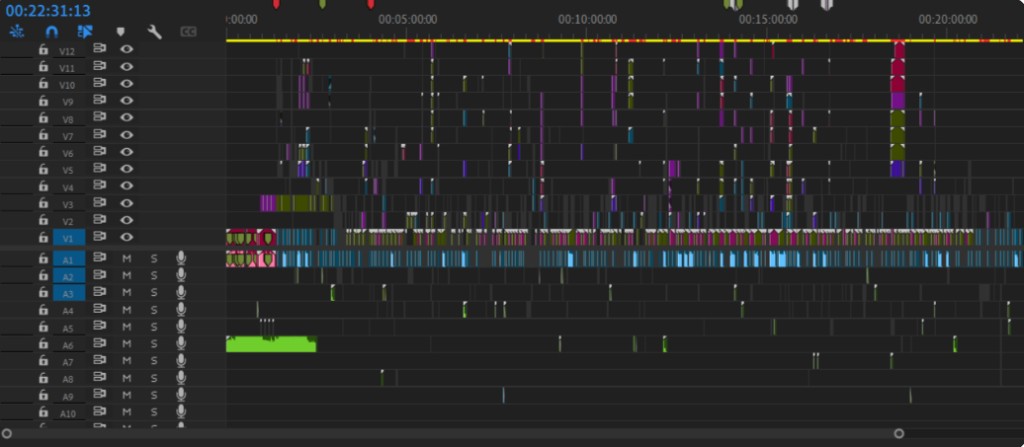Select the A2 track target label
Image resolution: width=1024 pixels, height=447 pixels.
(x=69, y=276)
